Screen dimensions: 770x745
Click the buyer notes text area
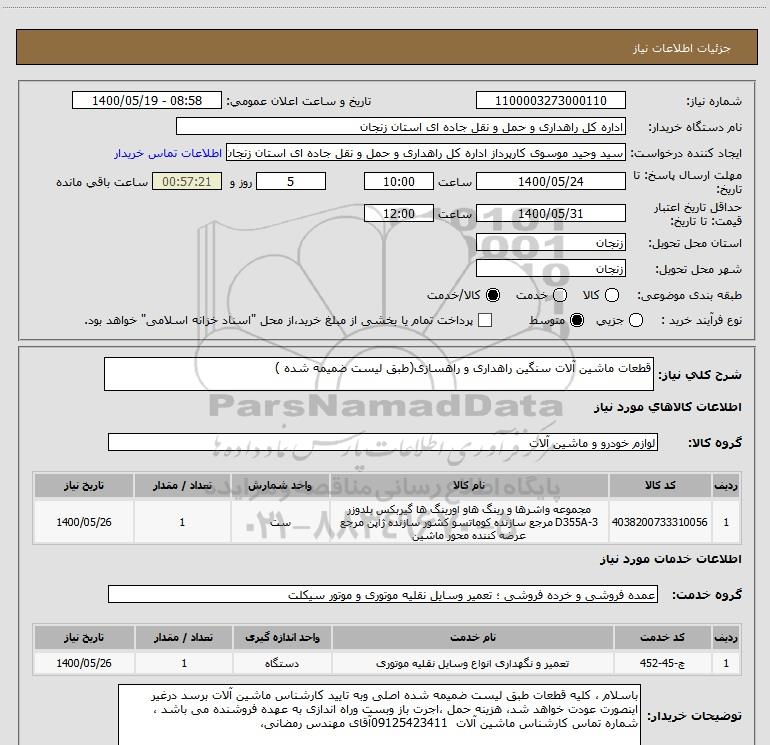(x=379, y=715)
